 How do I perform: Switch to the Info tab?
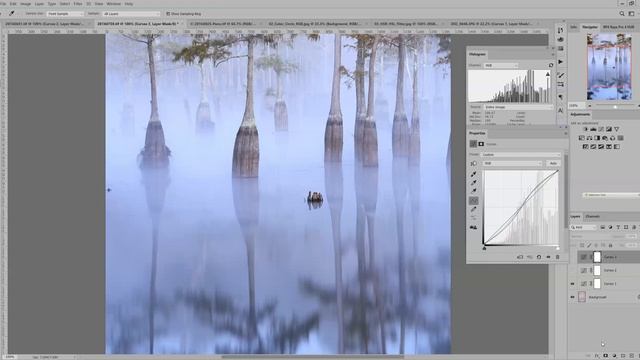tap(573, 27)
